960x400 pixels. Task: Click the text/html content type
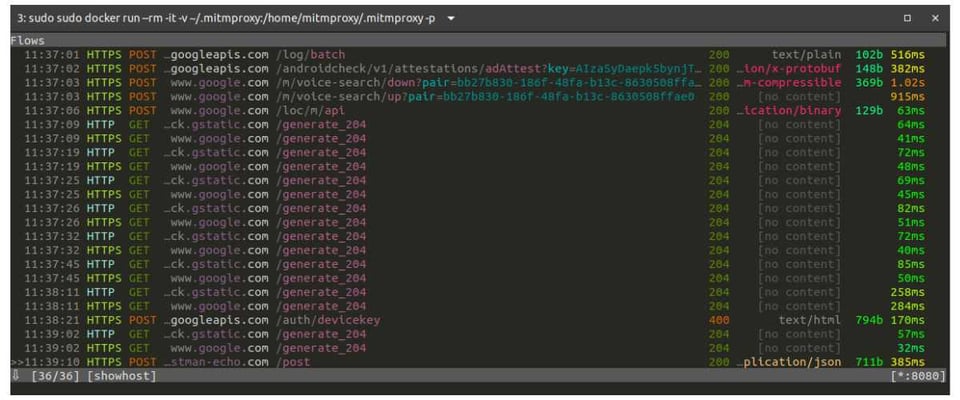(809, 320)
